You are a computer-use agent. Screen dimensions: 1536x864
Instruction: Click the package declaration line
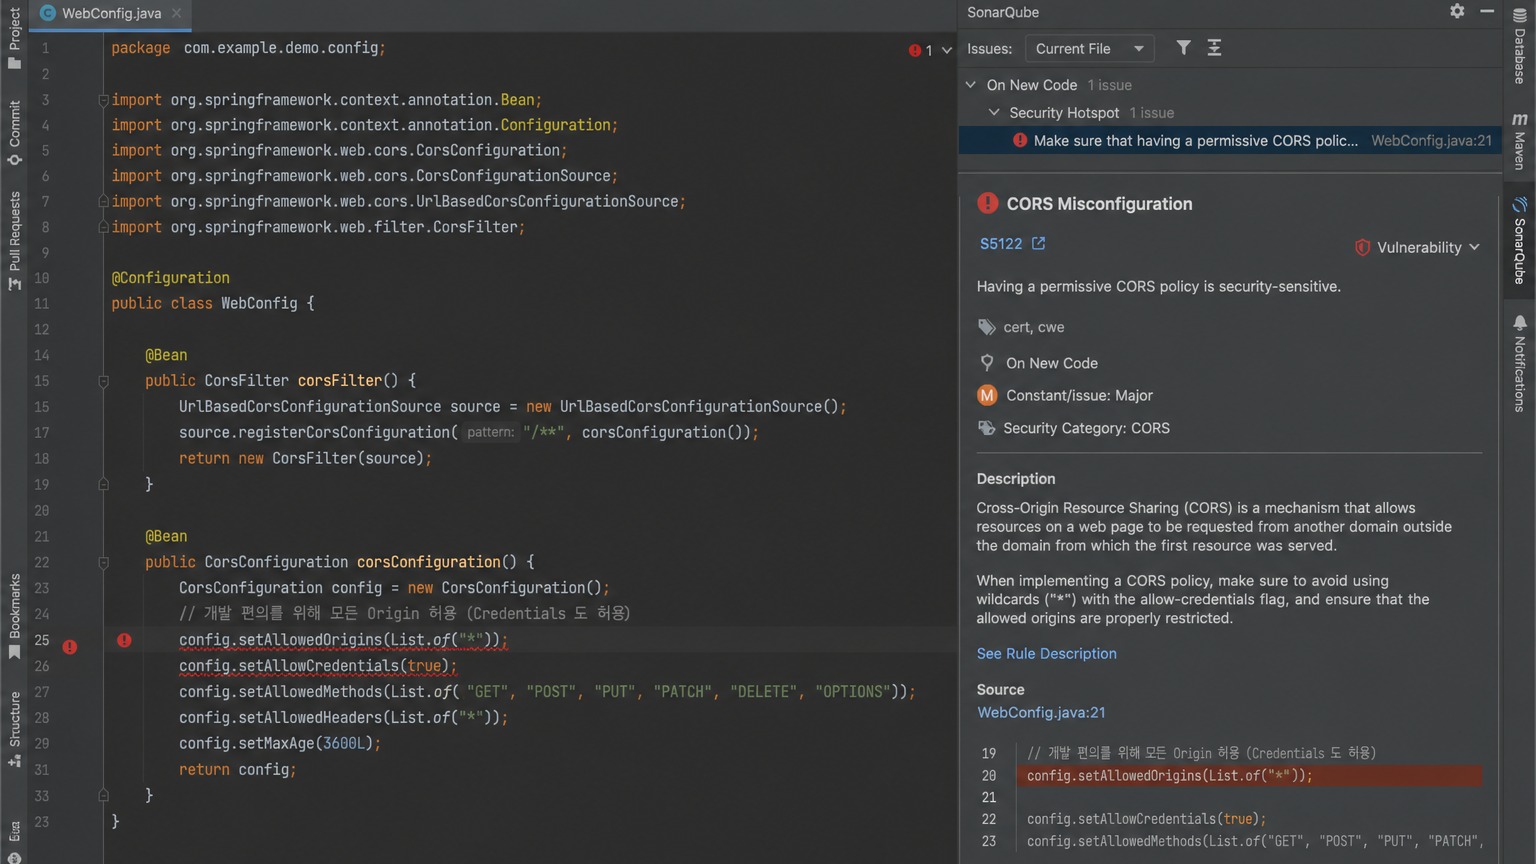[x=248, y=48]
